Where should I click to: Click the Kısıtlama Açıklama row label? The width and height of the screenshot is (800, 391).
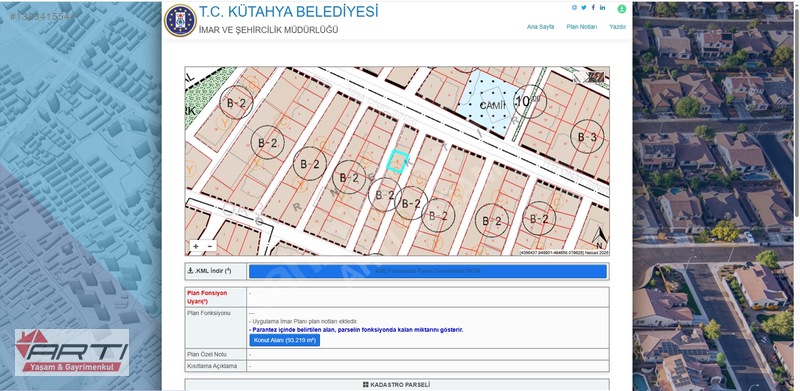[x=212, y=366]
